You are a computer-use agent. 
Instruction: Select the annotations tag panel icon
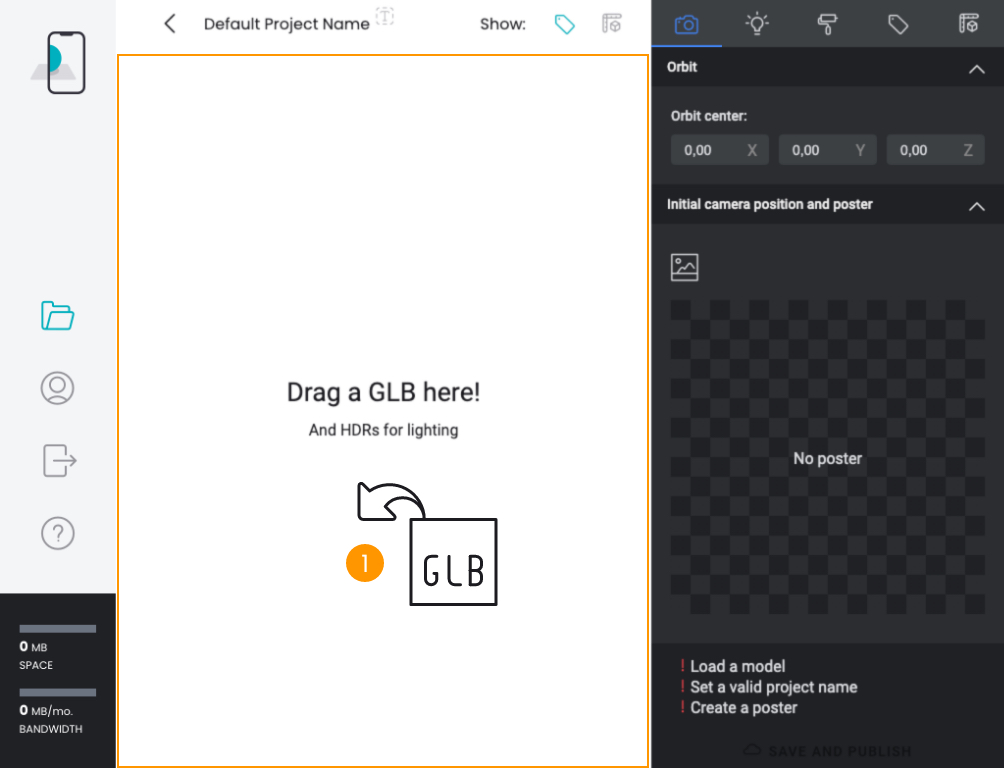tap(897, 25)
